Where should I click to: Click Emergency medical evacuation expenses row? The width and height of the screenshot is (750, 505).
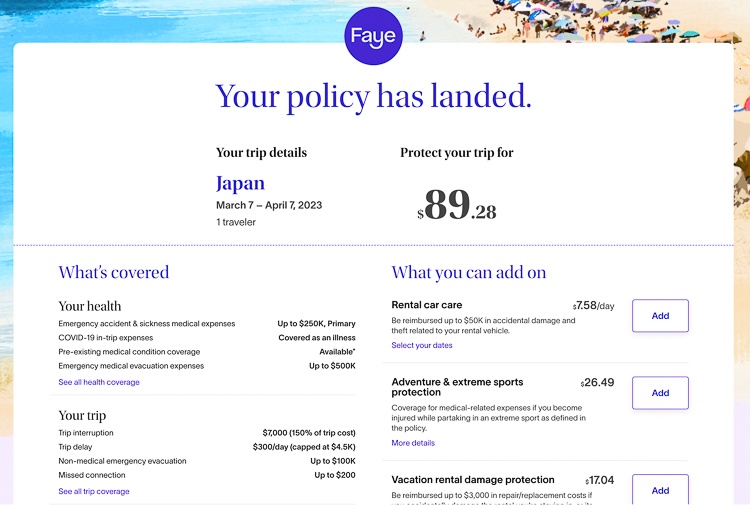point(207,366)
